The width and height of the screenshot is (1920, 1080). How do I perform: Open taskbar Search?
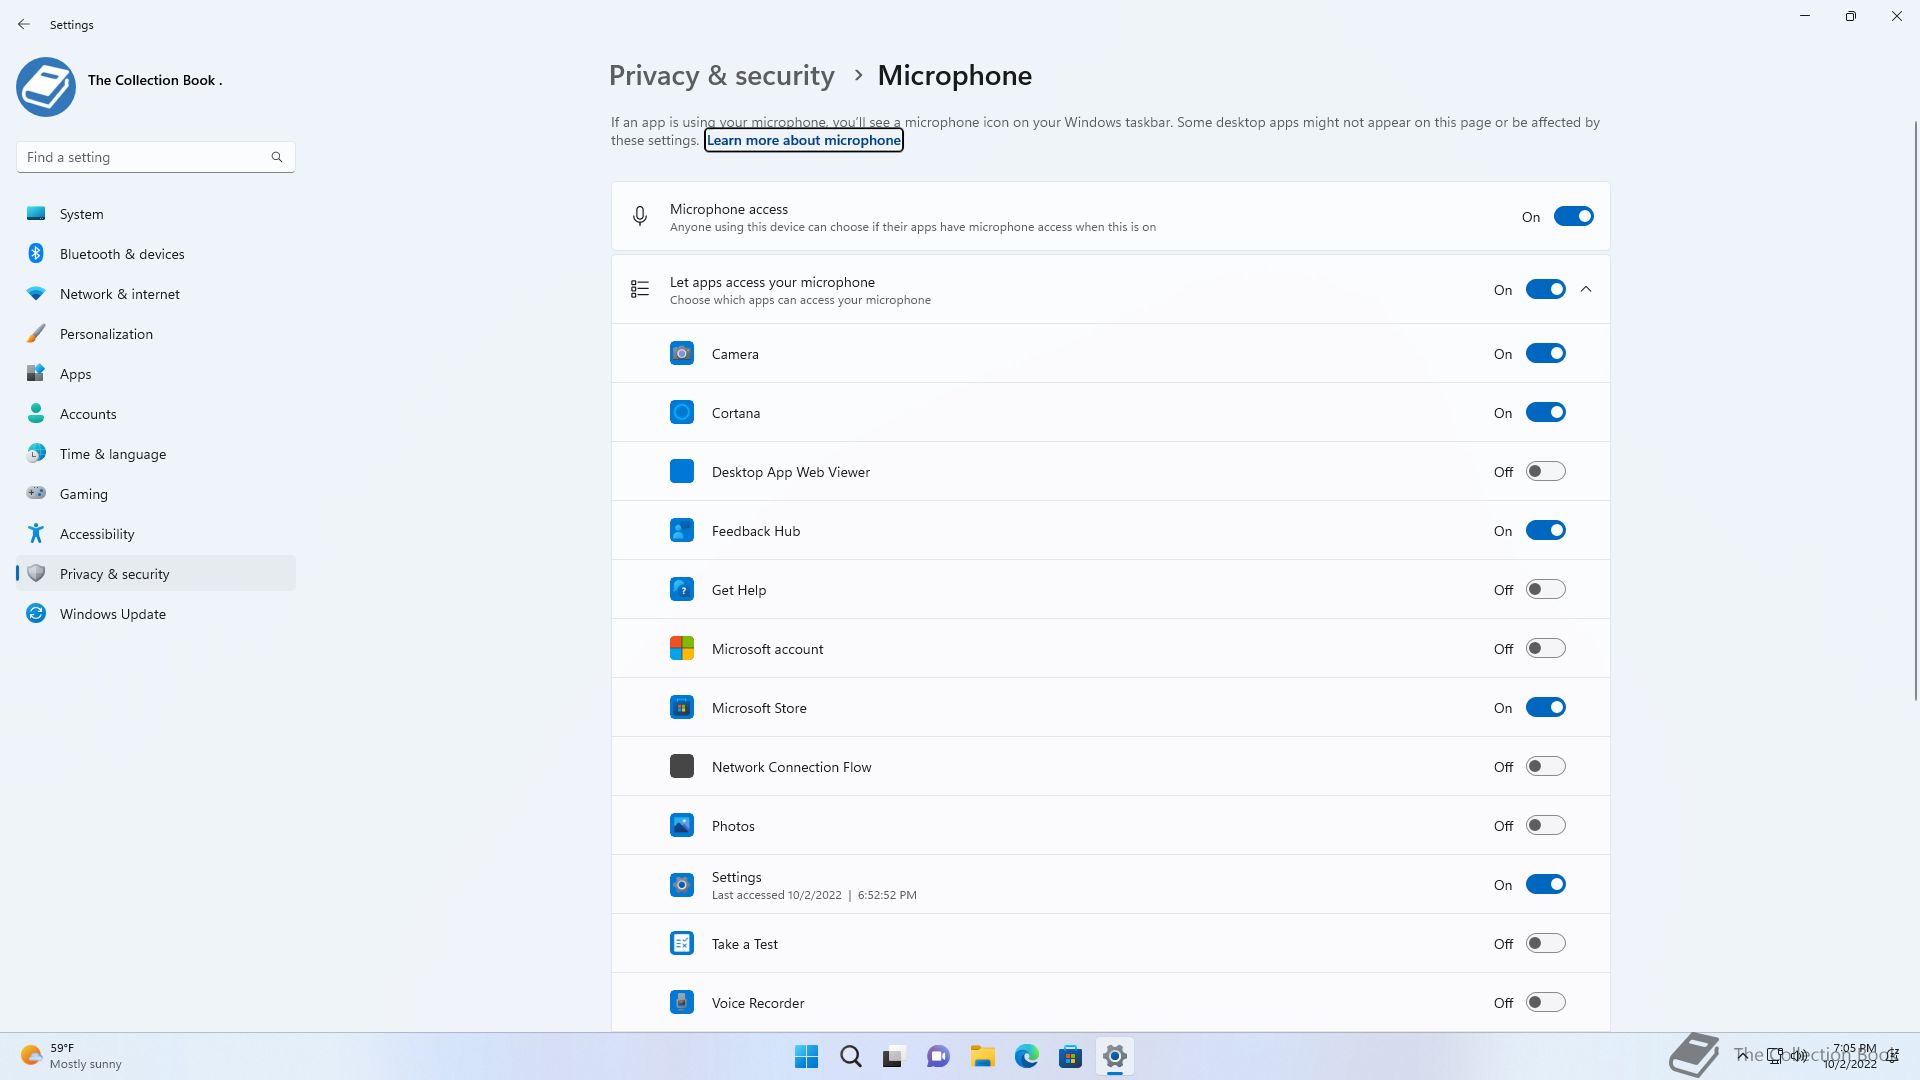851,1056
